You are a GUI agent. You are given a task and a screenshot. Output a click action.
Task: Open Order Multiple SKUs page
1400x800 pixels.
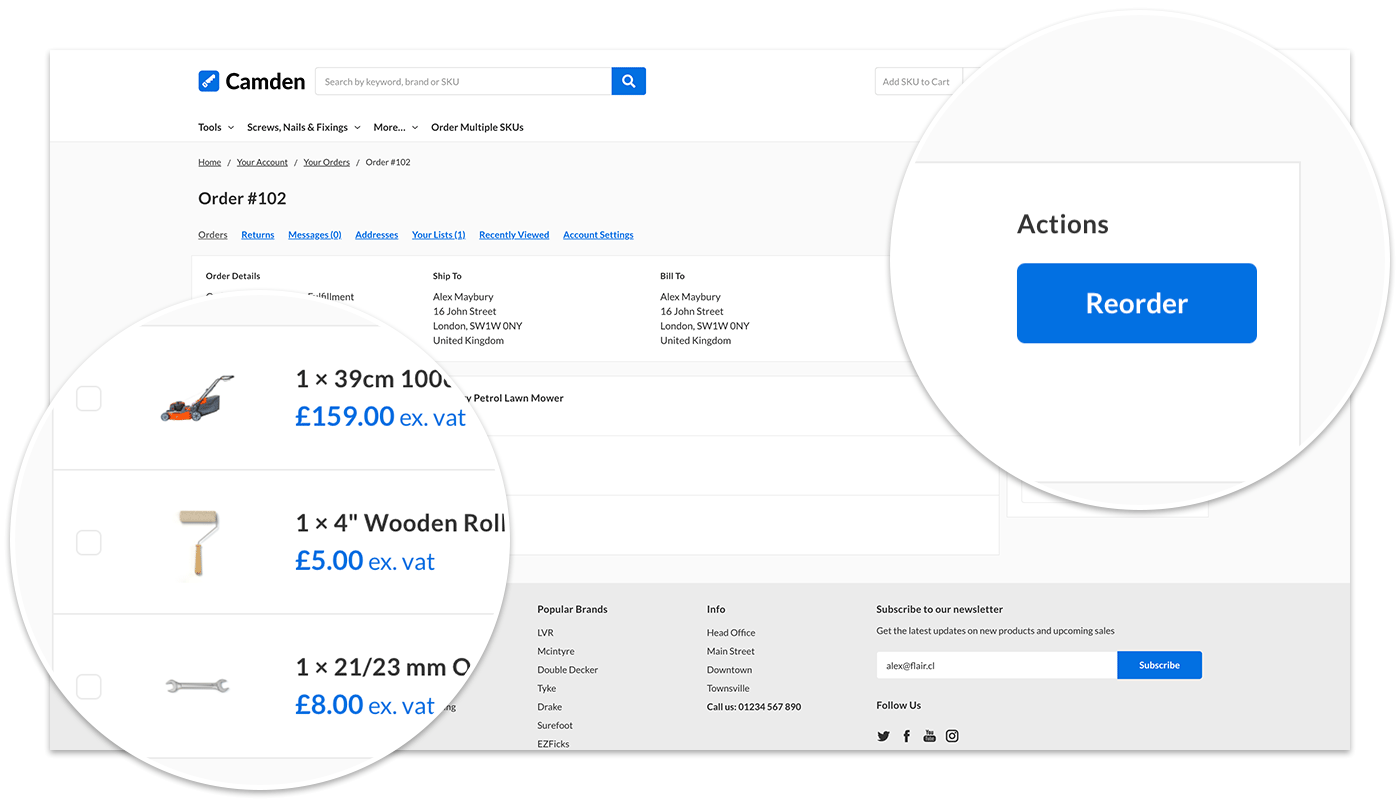click(x=477, y=127)
